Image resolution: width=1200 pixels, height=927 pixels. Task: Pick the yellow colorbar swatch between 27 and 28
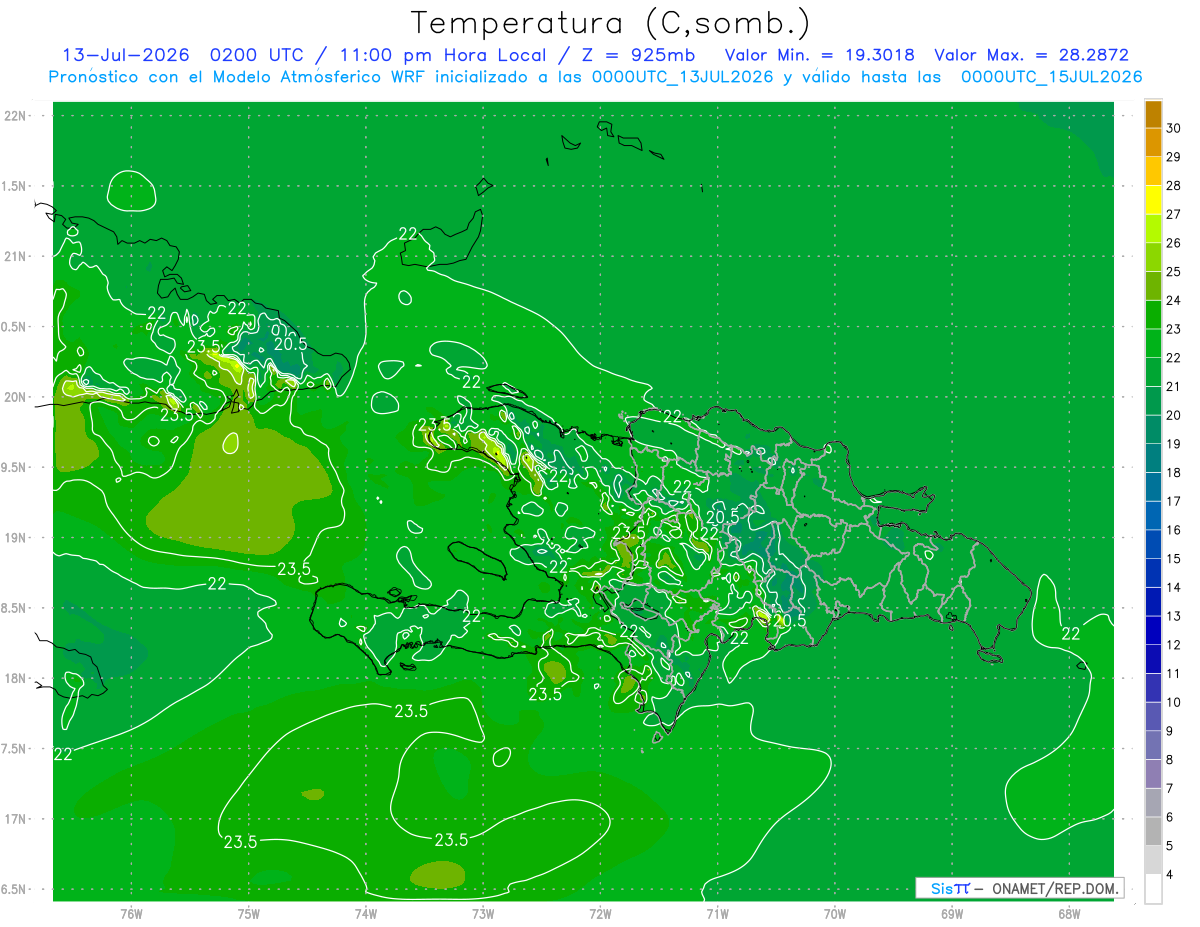coord(1153,200)
